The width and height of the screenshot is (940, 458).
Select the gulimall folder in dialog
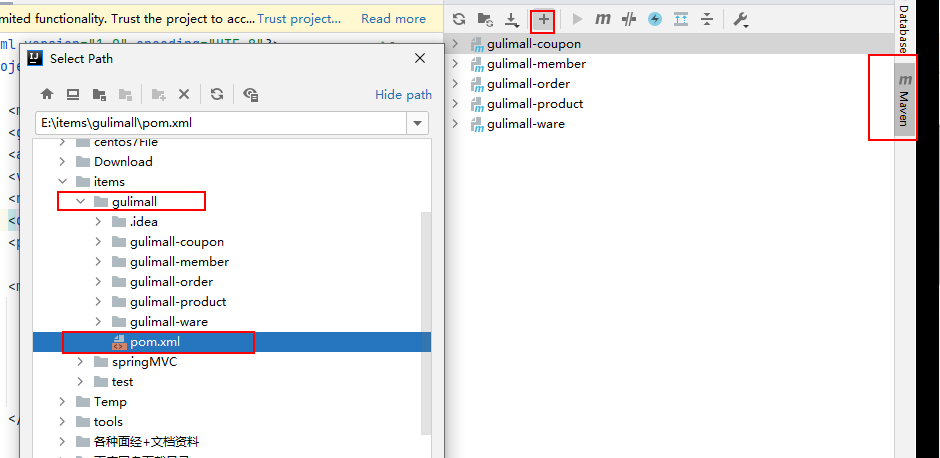[x=232, y=201]
